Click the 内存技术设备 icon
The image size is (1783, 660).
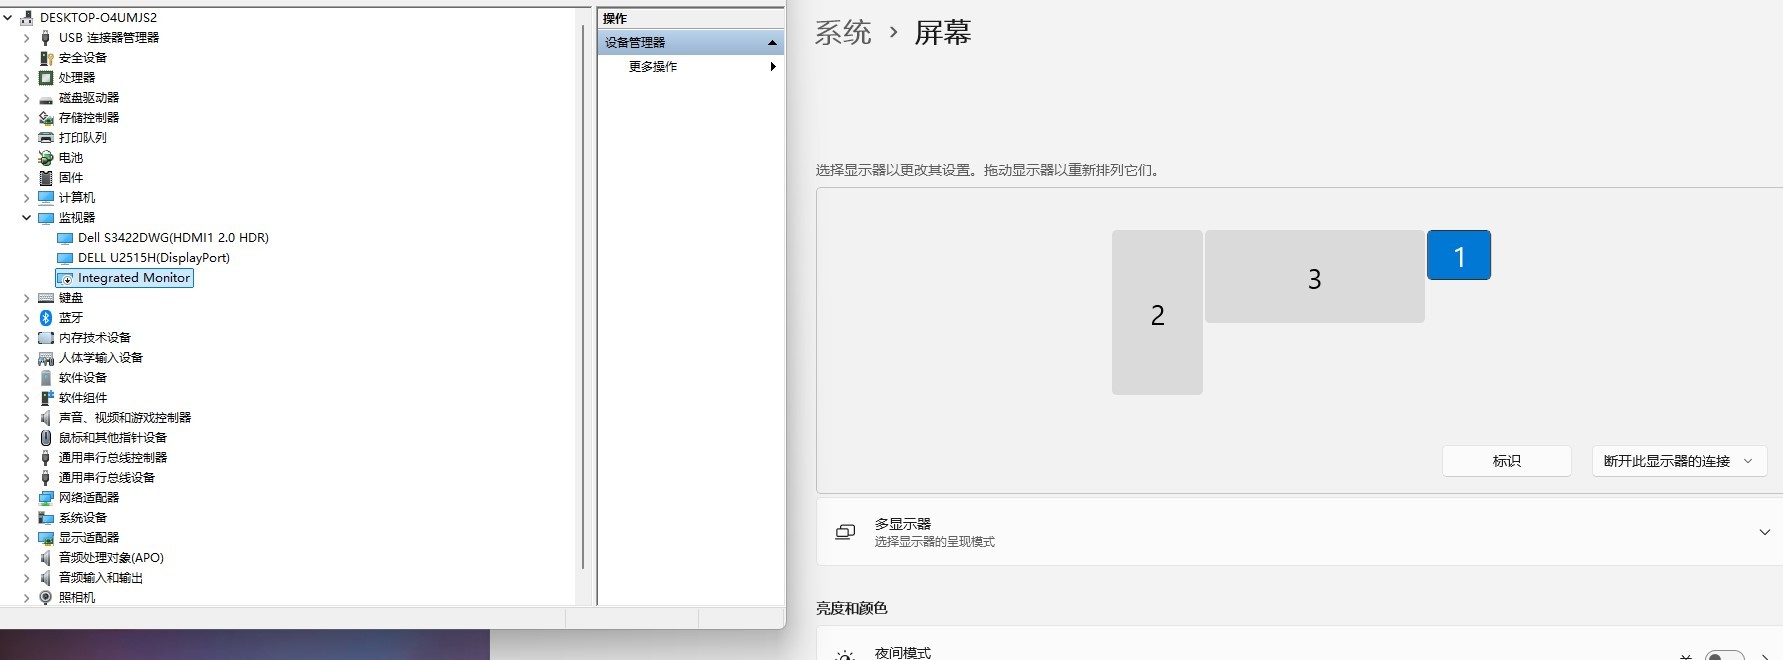[x=45, y=337]
